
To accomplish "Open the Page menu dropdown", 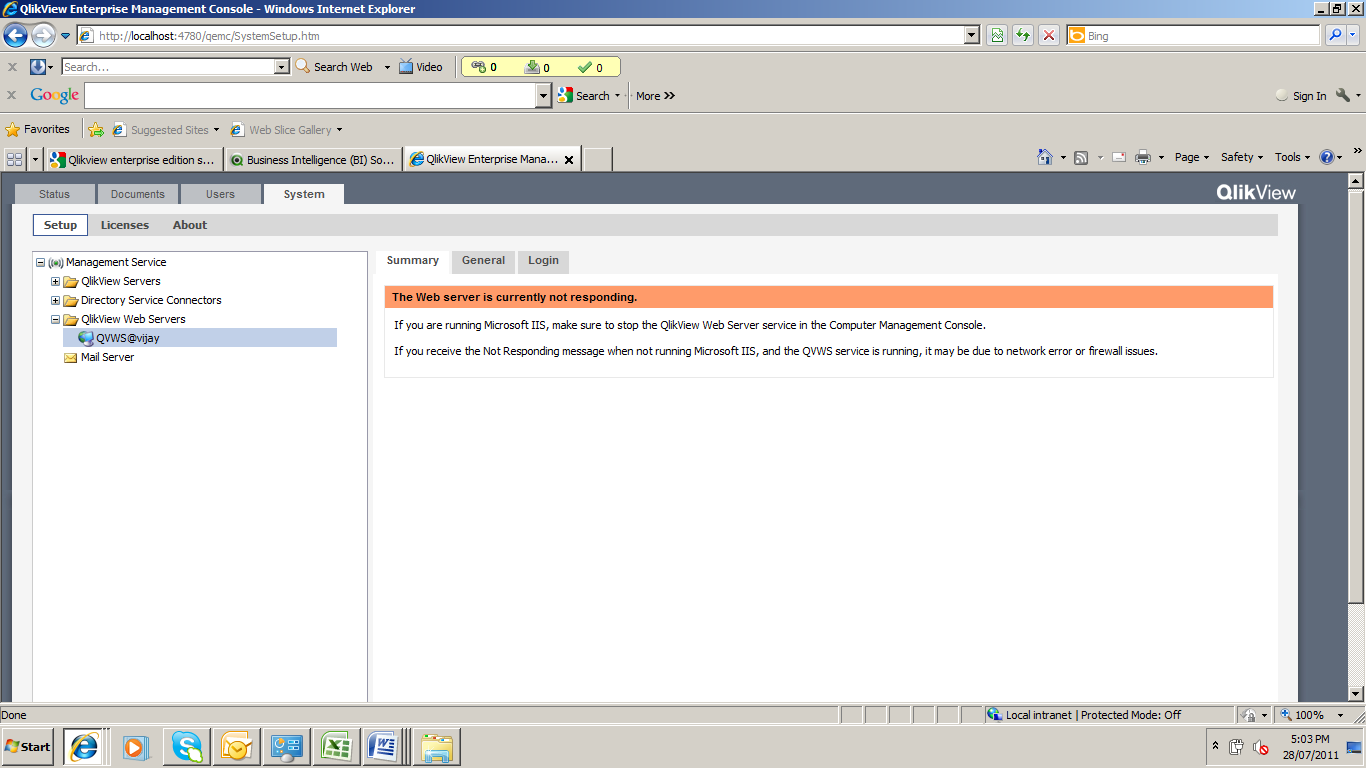I will [1192, 157].
